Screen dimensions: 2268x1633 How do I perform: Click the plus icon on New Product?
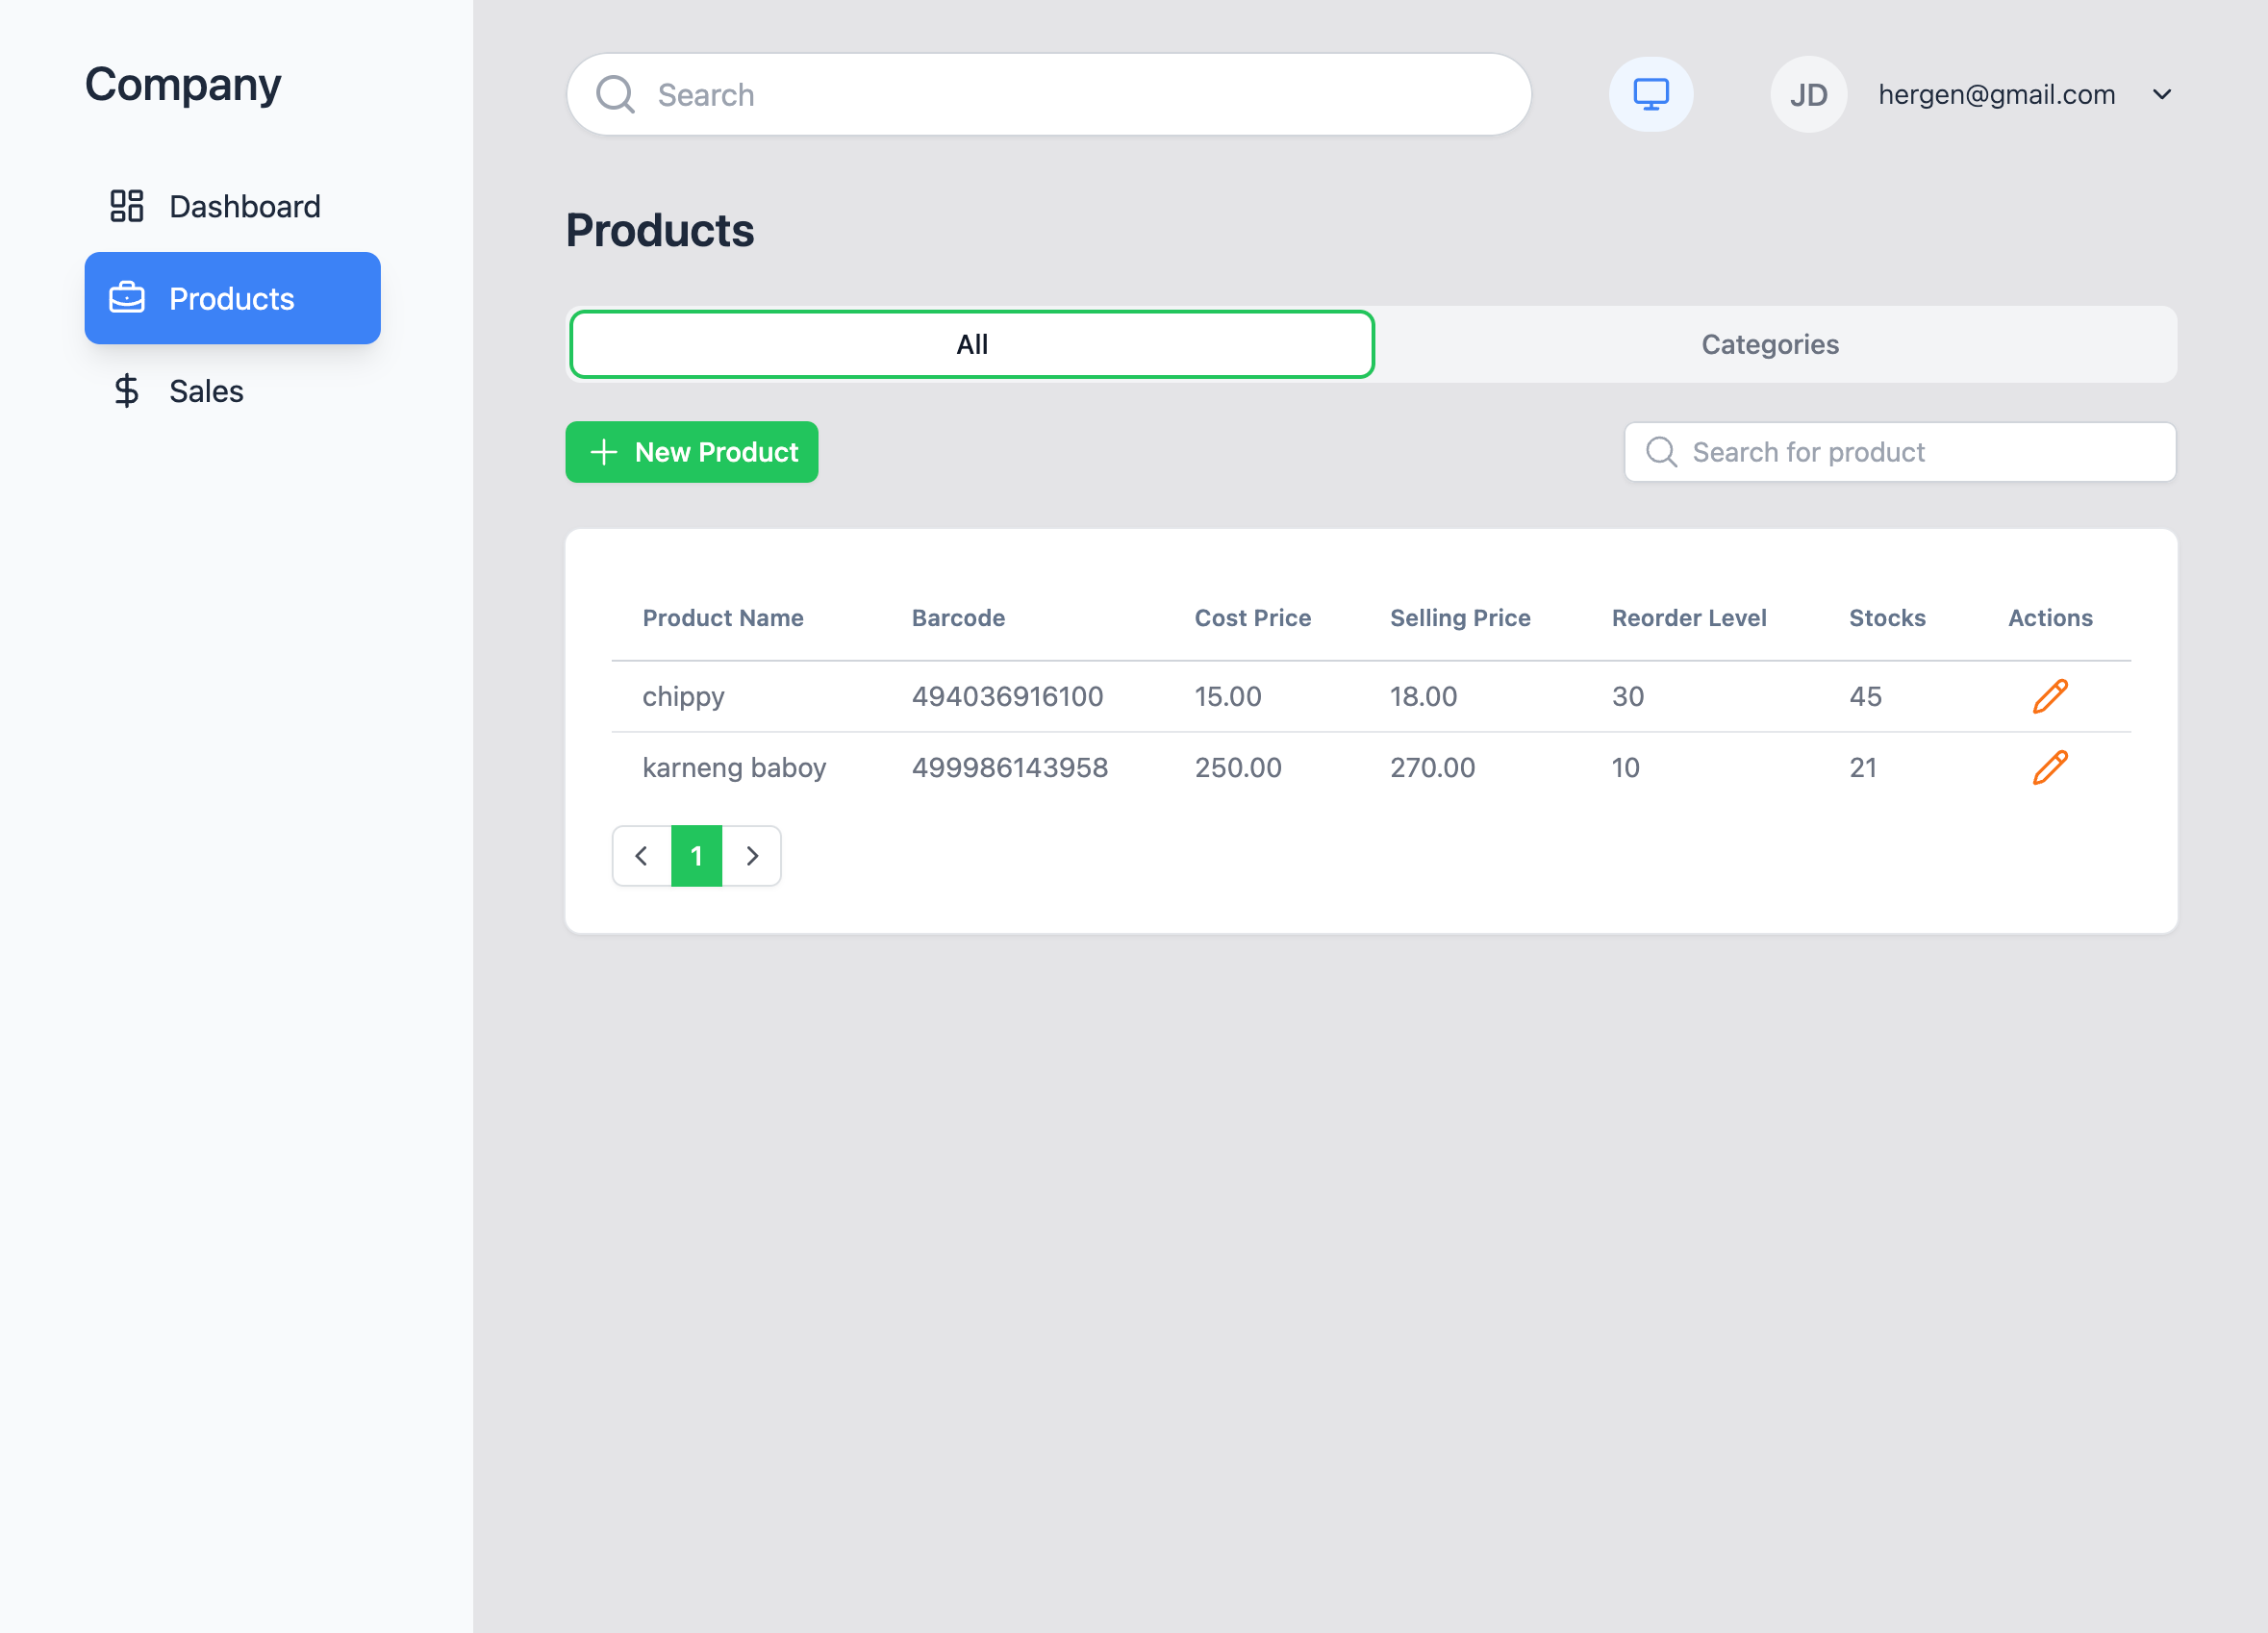coord(603,452)
